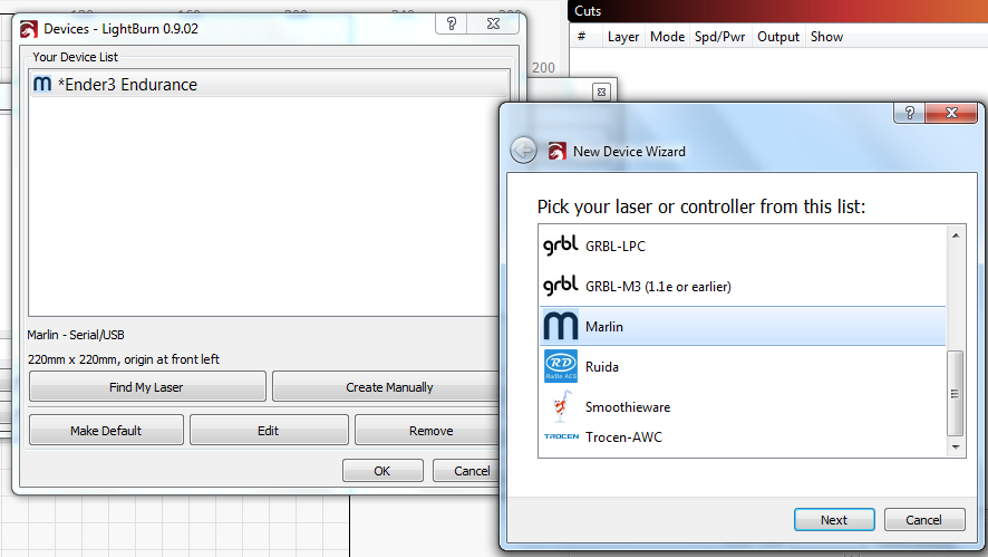Click the grbl logo beside GRBL-LPC
Image resolution: width=988 pixels, height=557 pixels.
560,246
